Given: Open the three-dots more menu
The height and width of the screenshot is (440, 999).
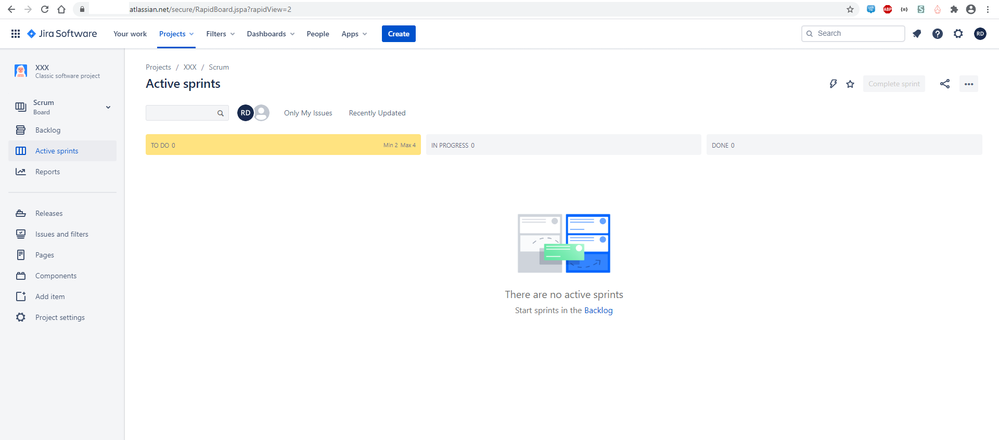Looking at the screenshot, I should (x=968, y=84).
